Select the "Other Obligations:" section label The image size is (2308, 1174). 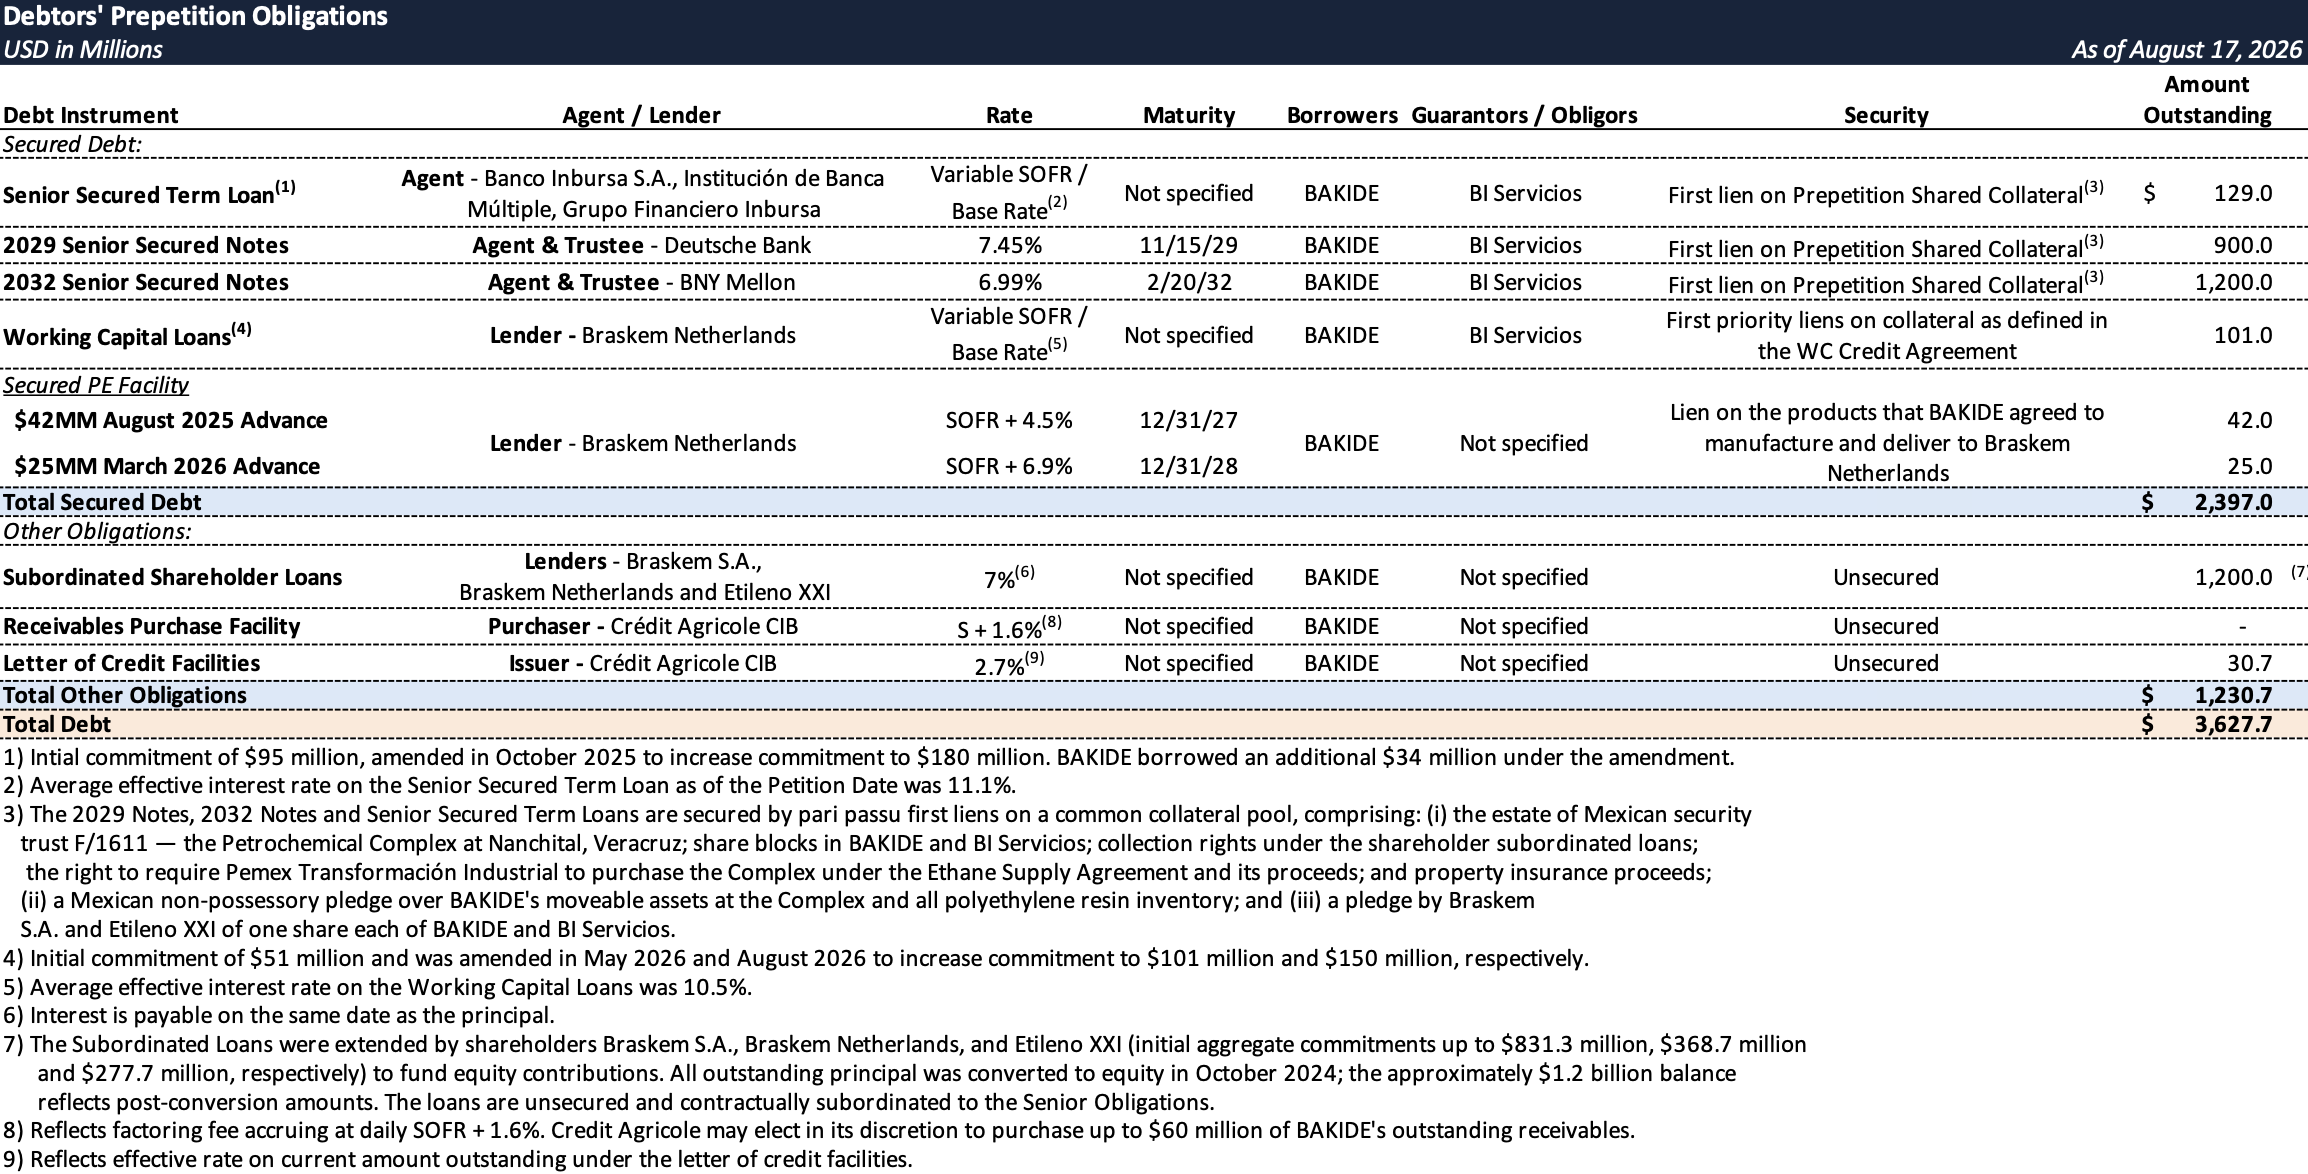(x=96, y=531)
